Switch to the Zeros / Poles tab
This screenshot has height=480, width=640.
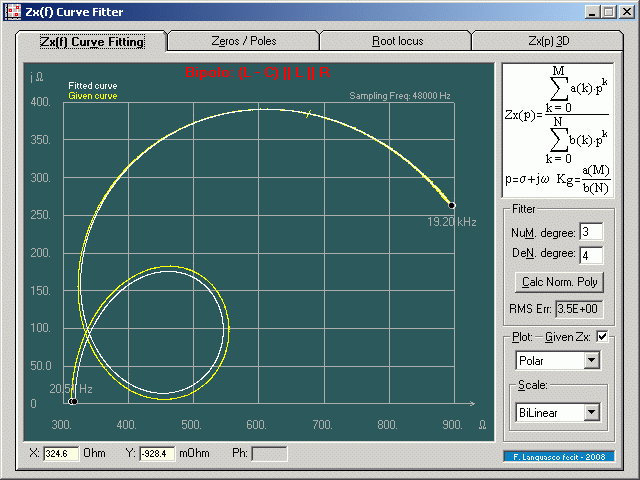coord(244,41)
